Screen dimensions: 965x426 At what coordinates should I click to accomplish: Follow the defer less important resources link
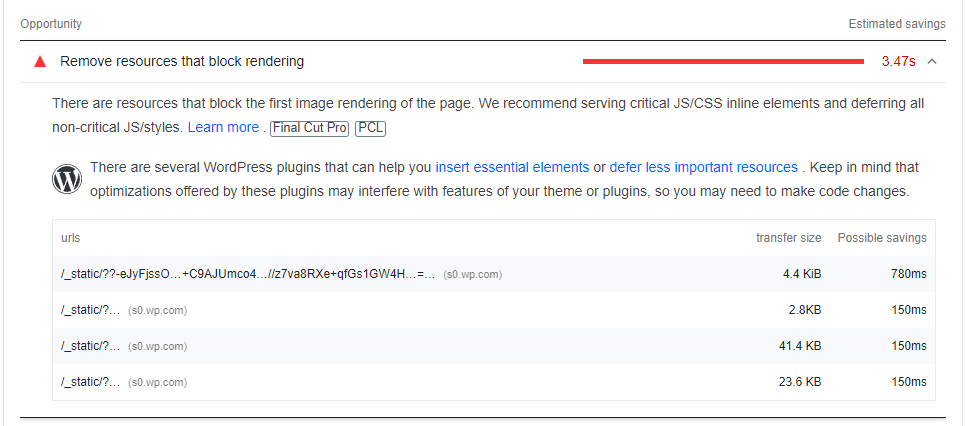tap(703, 167)
